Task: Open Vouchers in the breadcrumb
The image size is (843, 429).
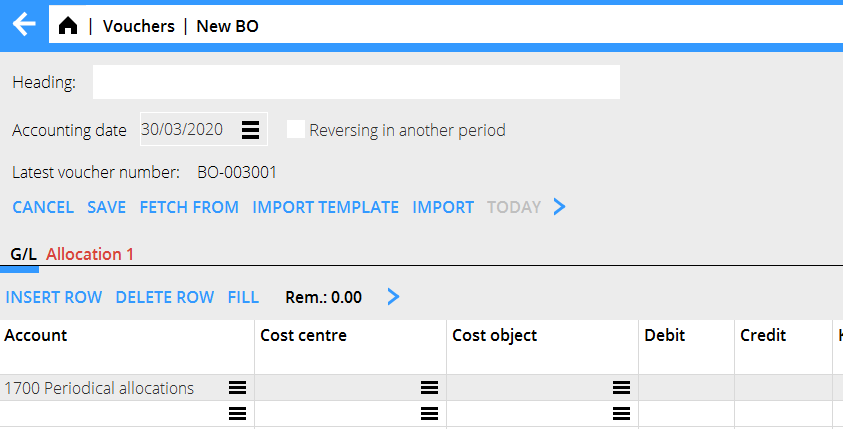Action: point(138,27)
